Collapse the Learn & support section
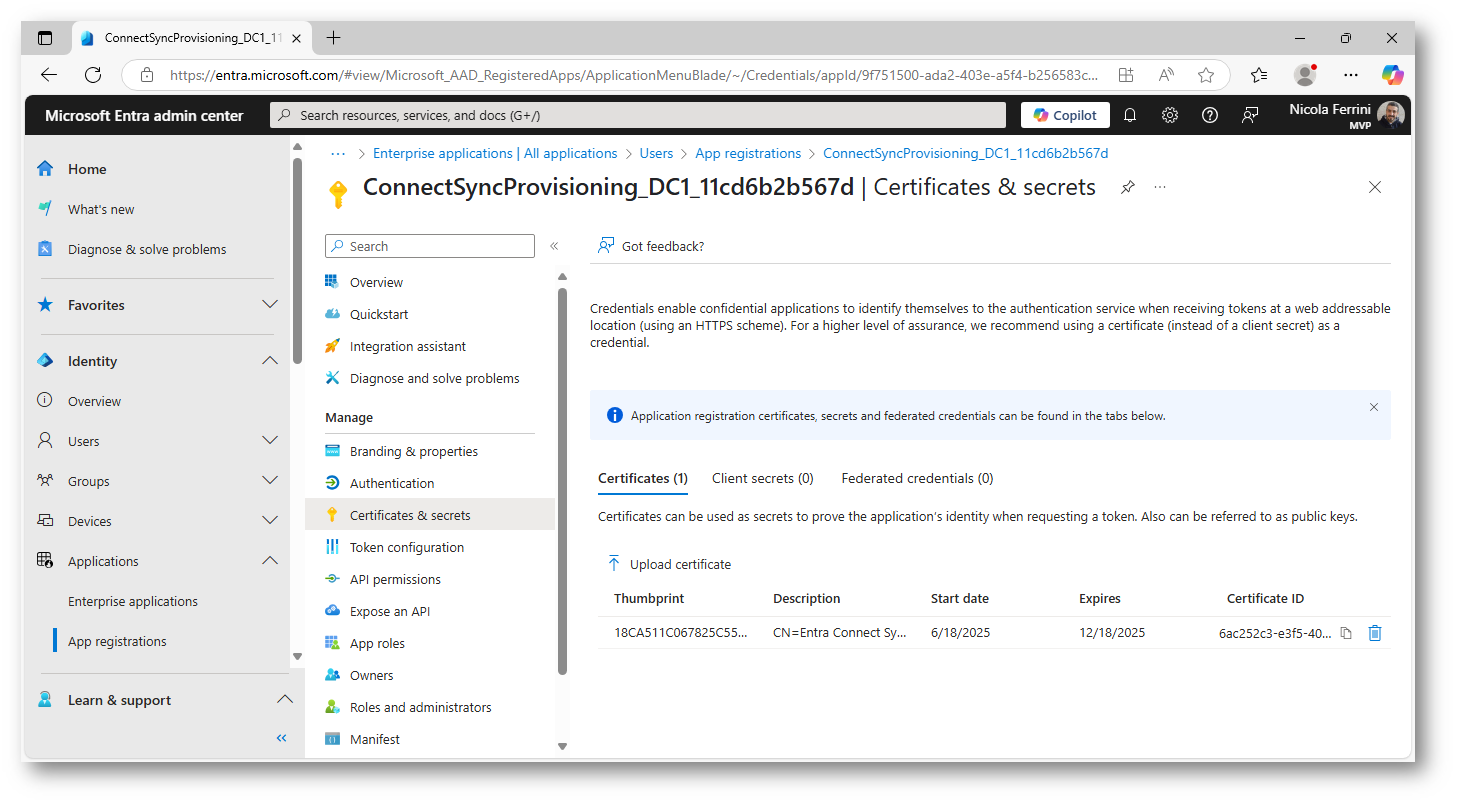The width and height of the screenshot is (1457, 804). tap(285, 699)
